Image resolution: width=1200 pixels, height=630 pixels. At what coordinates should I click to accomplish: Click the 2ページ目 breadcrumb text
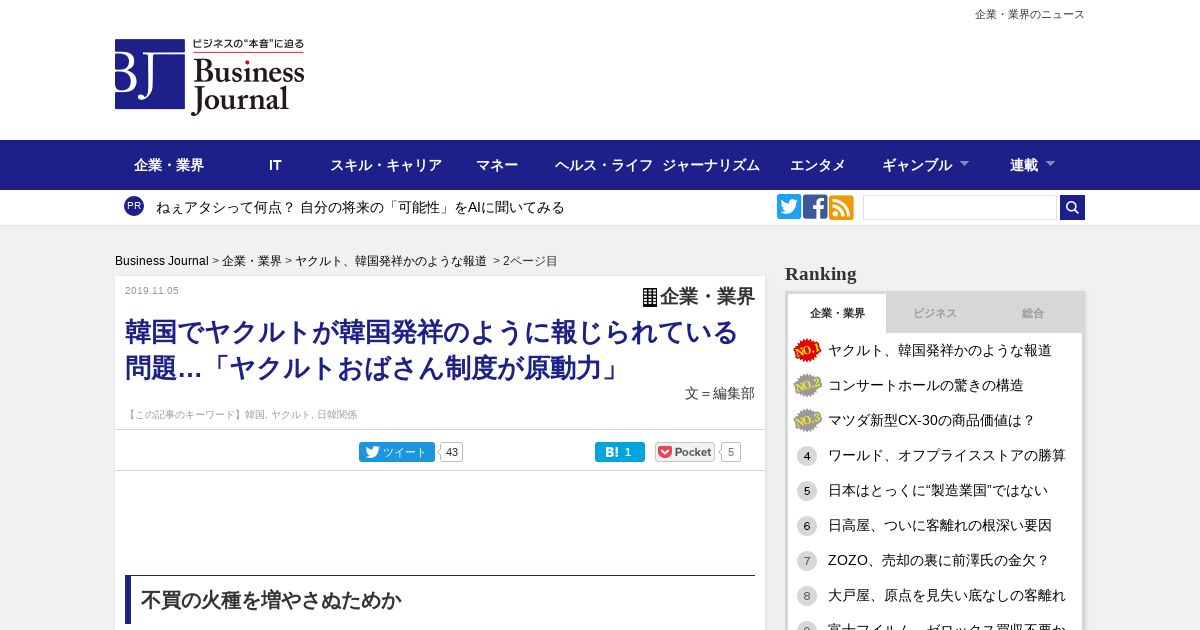coord(530,261)
